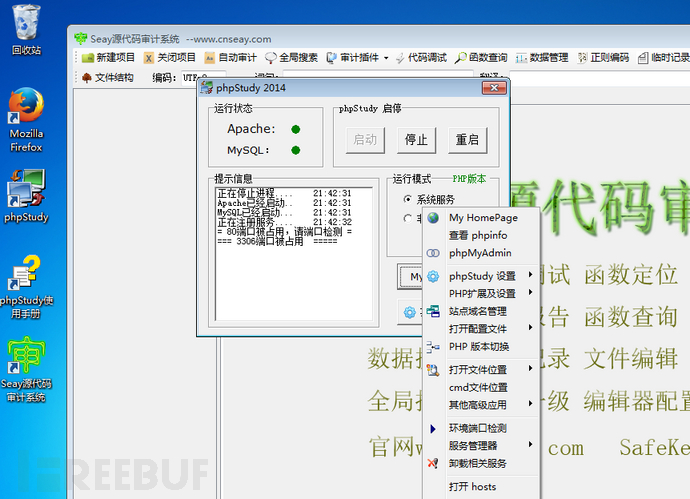Screen dimensions: 690x499
Task: Click 文件结构 icon in Seay
Action: point(87,78)
